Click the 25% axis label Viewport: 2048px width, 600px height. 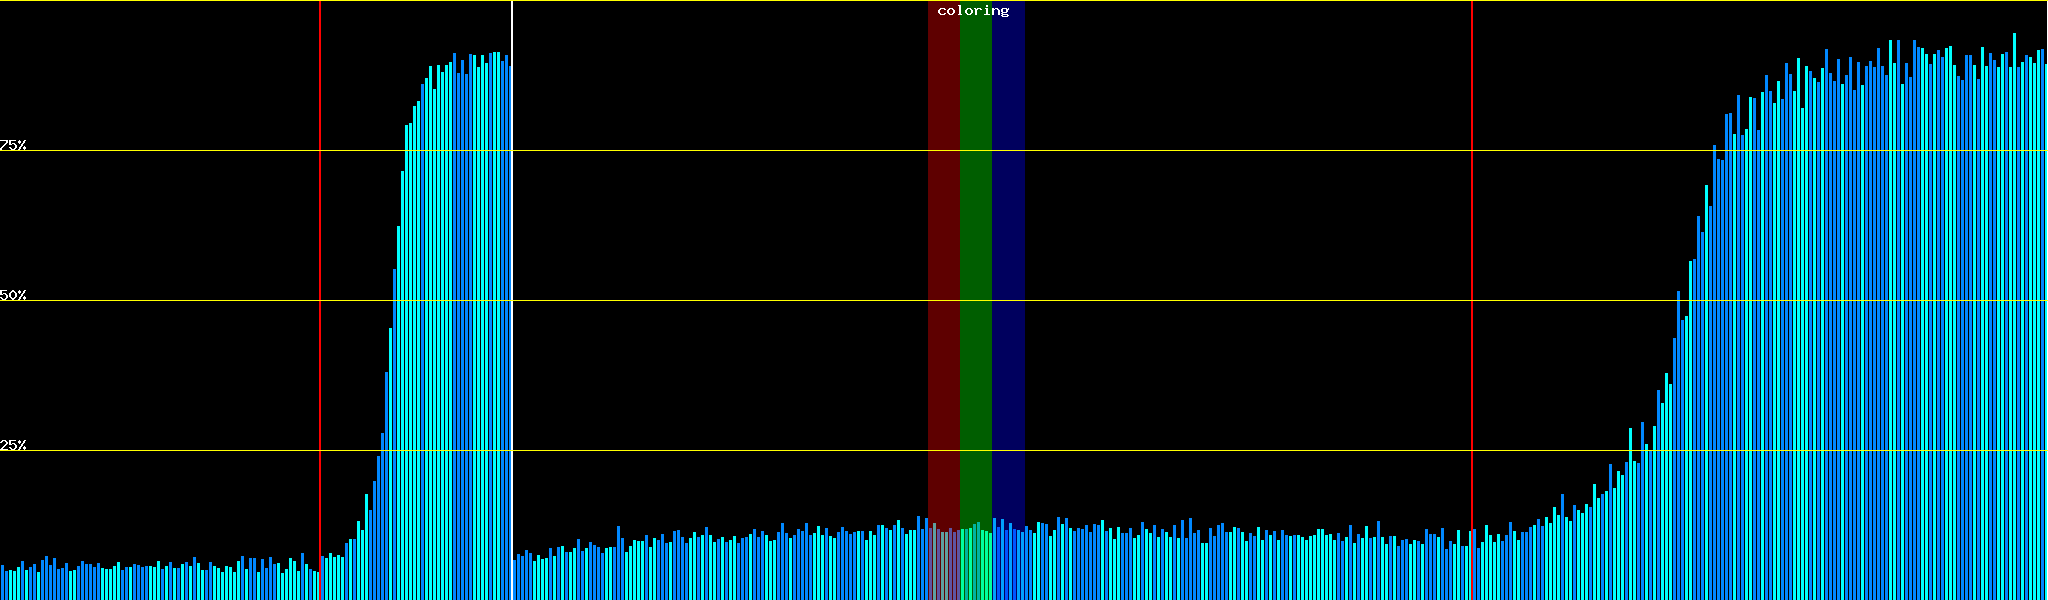point(13,445)
